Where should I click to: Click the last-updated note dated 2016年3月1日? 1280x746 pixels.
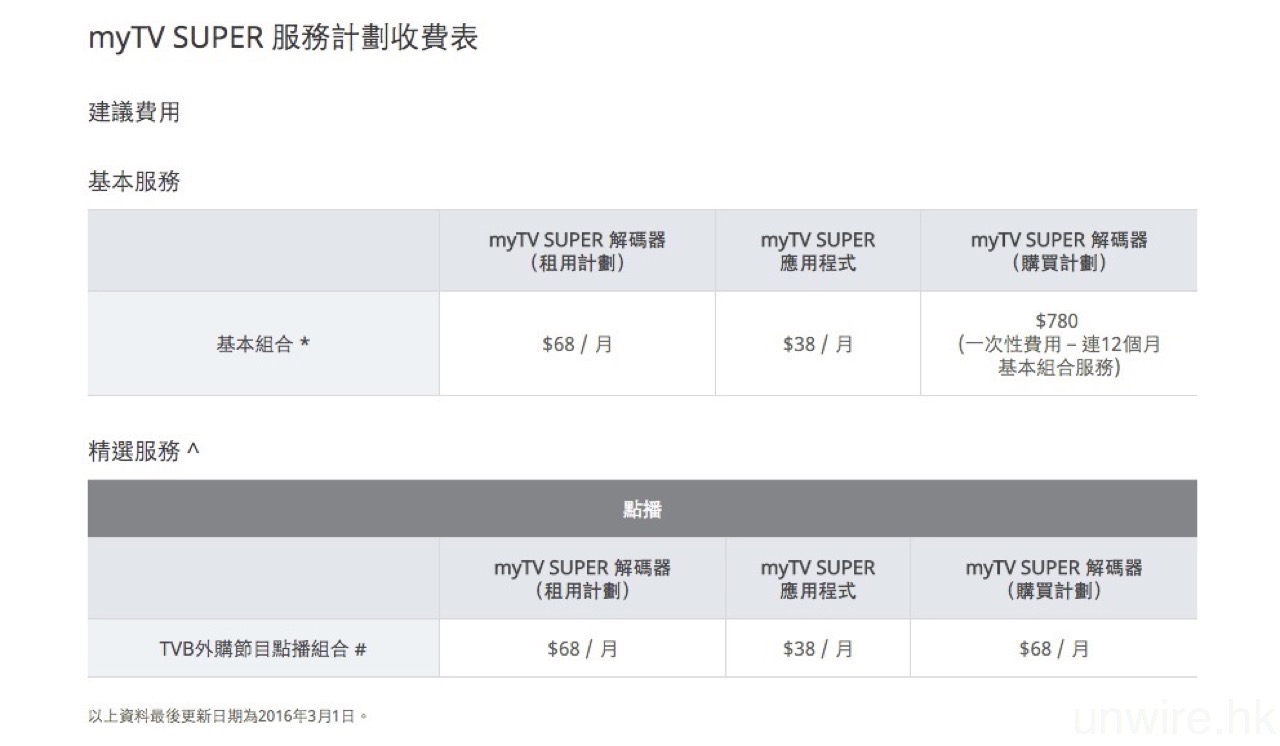(x=228, y=716)
